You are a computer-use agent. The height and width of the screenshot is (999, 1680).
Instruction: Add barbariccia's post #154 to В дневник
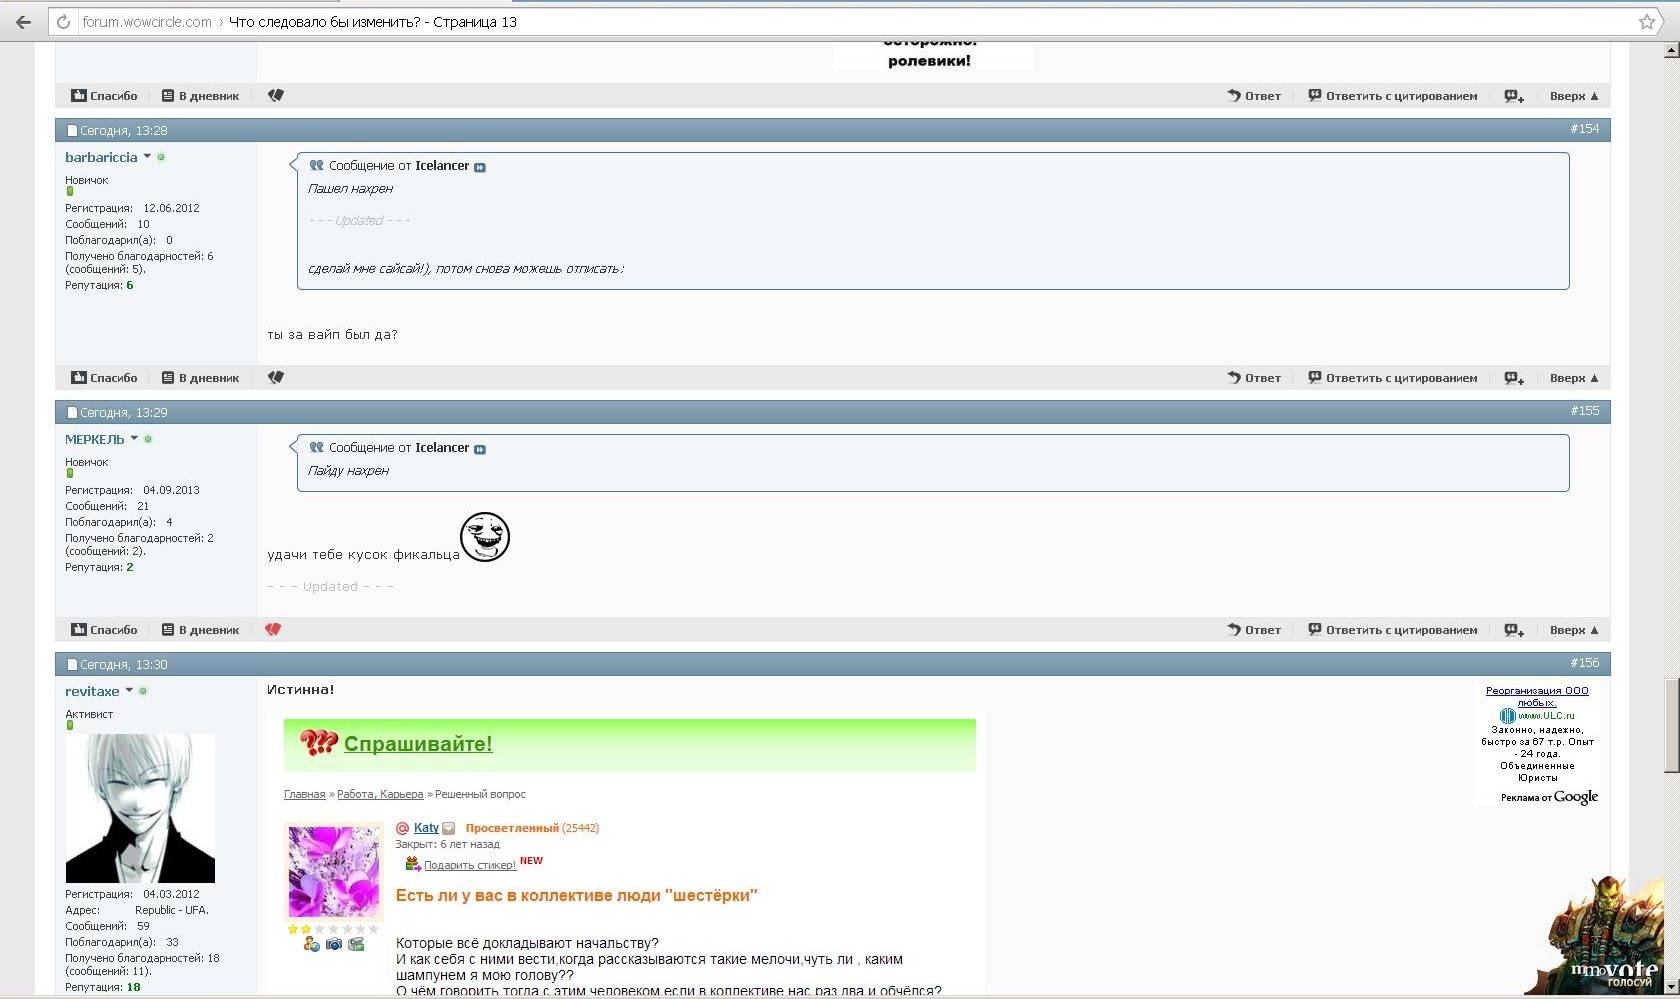200,378
